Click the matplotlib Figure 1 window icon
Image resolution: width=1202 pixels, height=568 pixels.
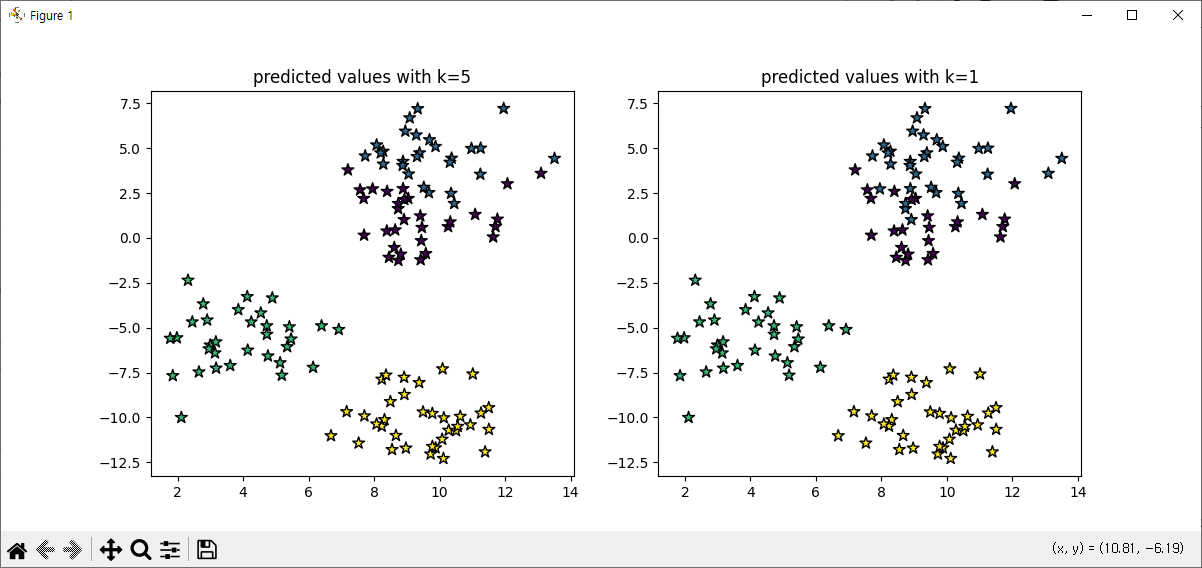17,15
